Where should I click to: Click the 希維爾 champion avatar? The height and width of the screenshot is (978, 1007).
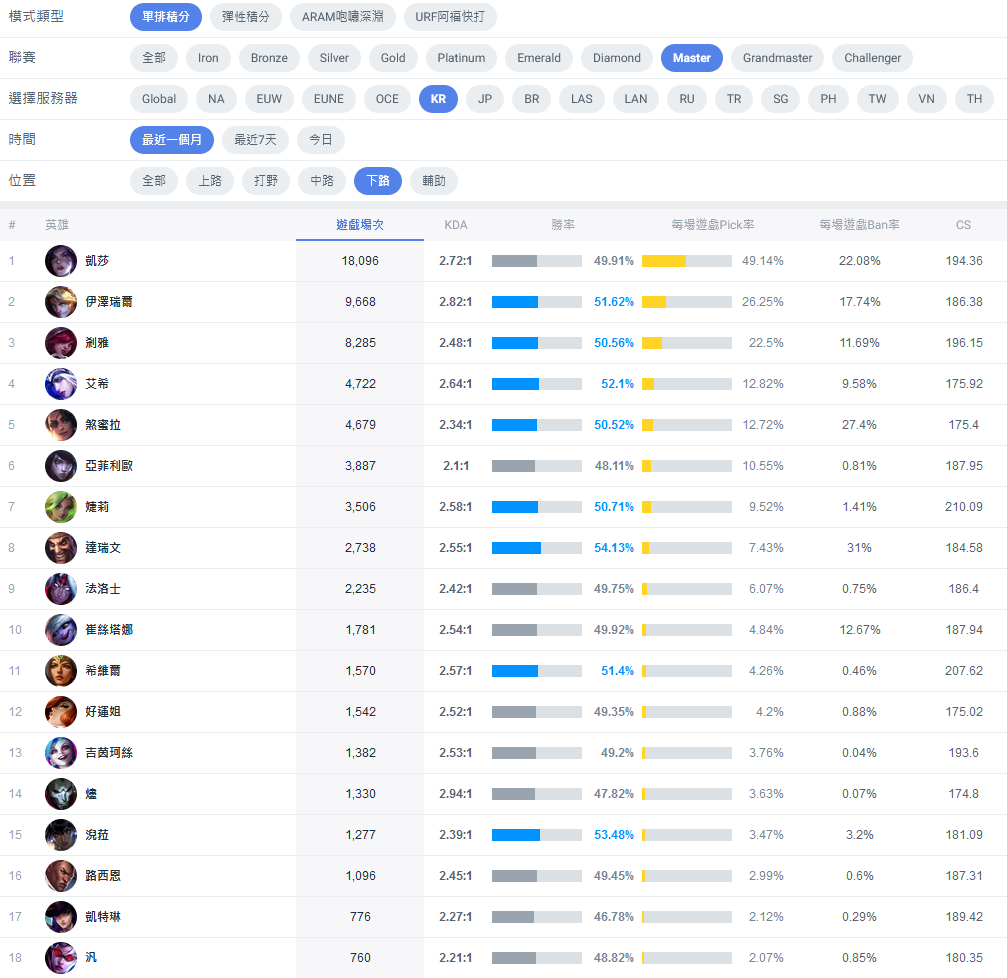(61, 671)
